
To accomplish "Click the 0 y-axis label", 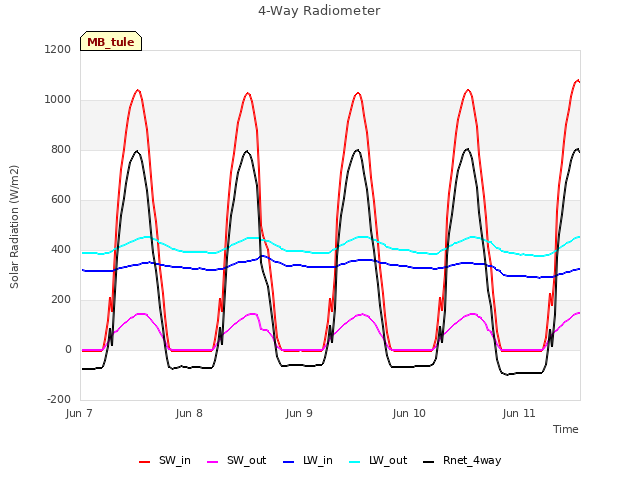I will coord(68,350).
